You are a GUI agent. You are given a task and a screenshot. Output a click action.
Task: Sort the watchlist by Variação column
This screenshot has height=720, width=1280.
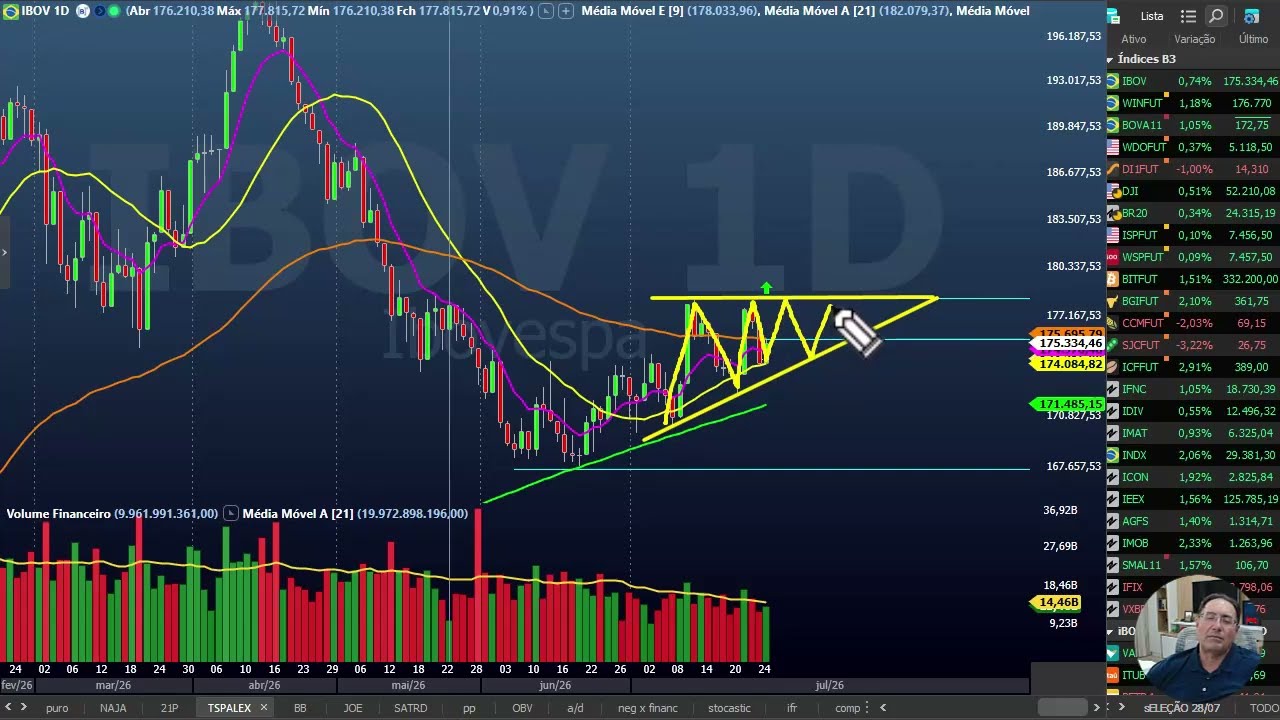[1194, 39]
